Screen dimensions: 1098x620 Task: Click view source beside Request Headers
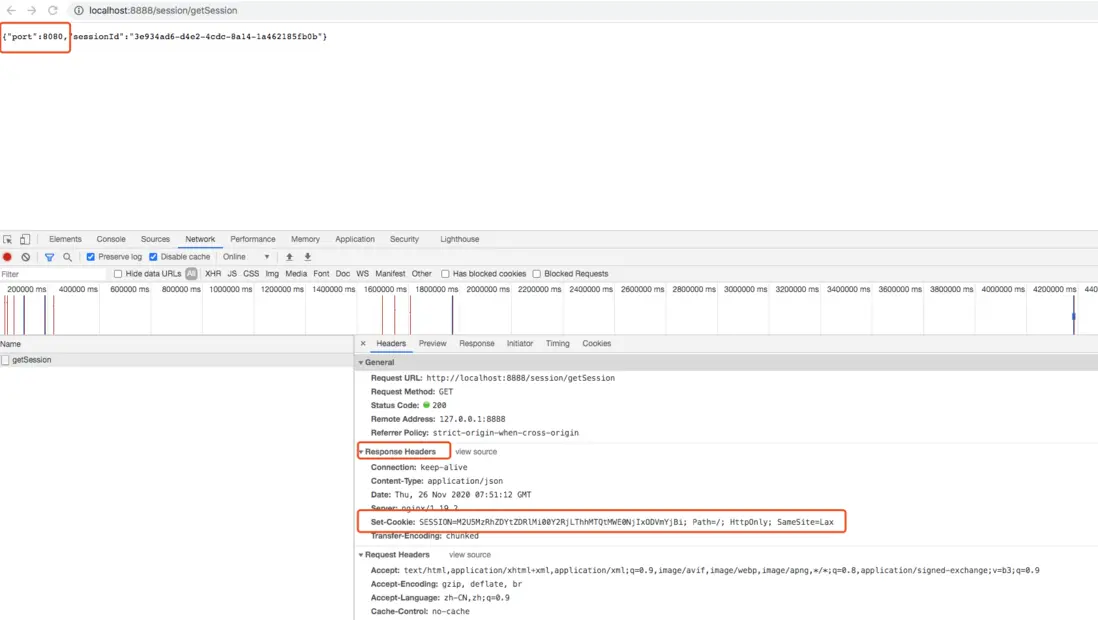tap(470, 555)
